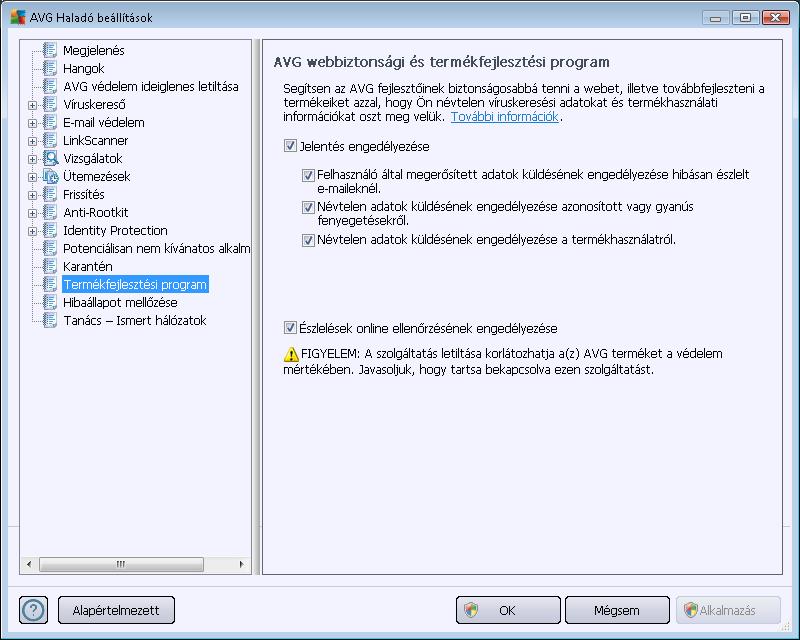This screenshot has width=800, height=640.
Task: Expand the Vizsgálatok tree node
Action: coord(32,159)
